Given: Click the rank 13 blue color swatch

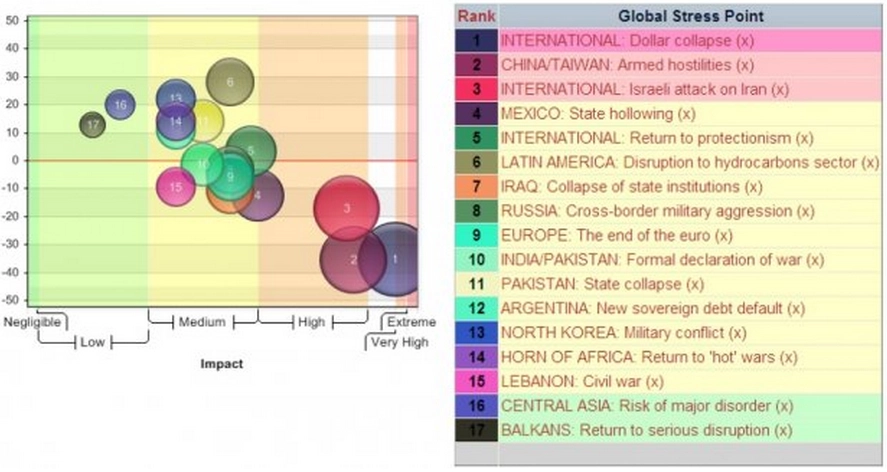Looking at the screenshot, I should pyautogui.click(x=476, y=333).
